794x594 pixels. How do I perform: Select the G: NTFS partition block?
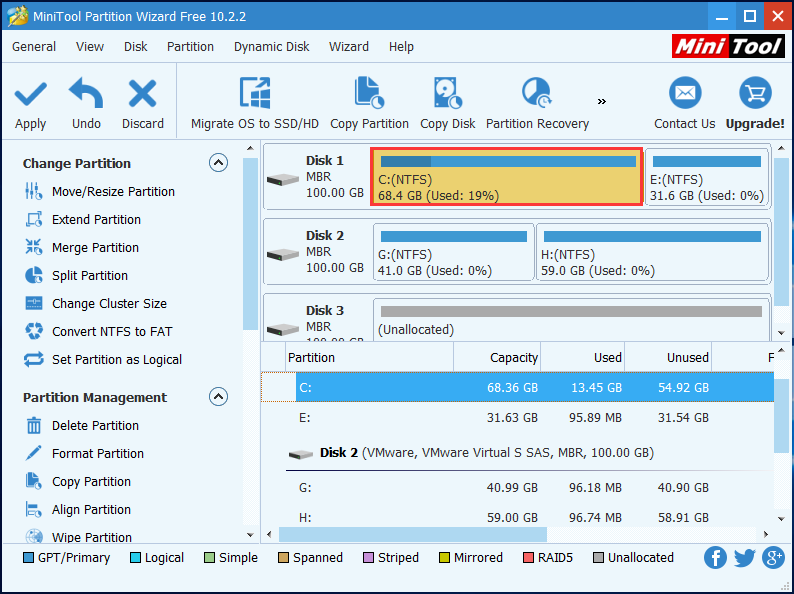454,252
